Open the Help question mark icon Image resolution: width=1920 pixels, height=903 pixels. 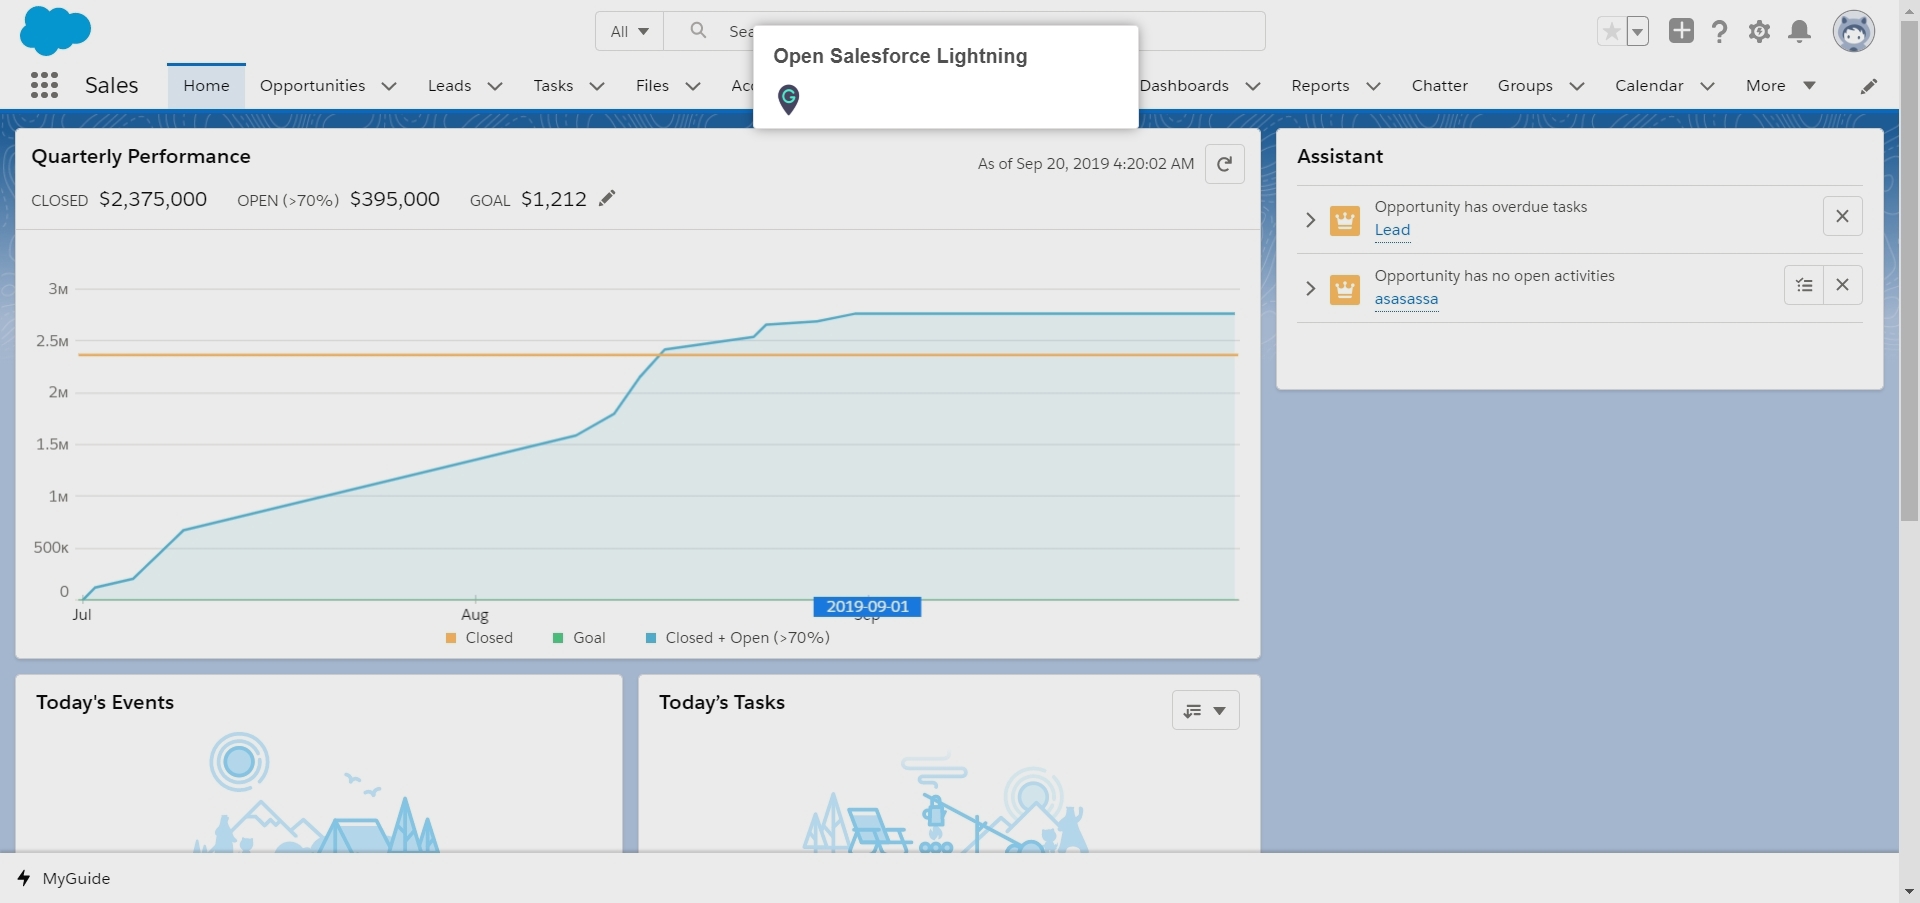1719,32
